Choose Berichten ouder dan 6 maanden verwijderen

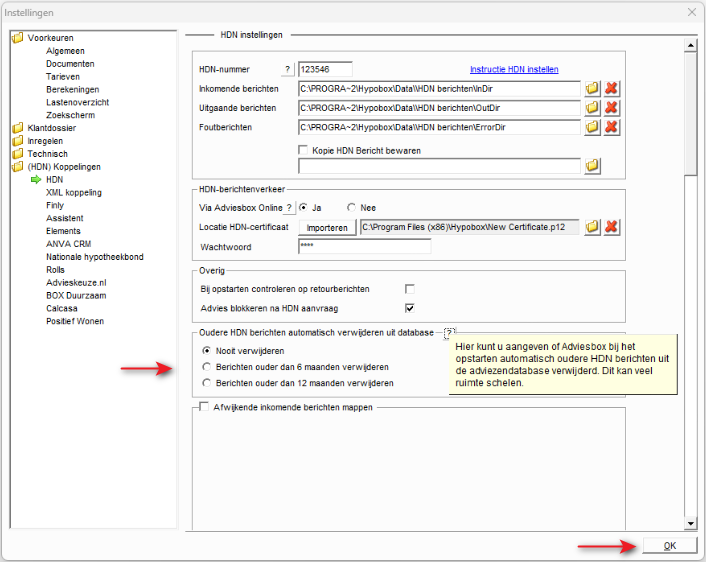[x=207, y=367]
